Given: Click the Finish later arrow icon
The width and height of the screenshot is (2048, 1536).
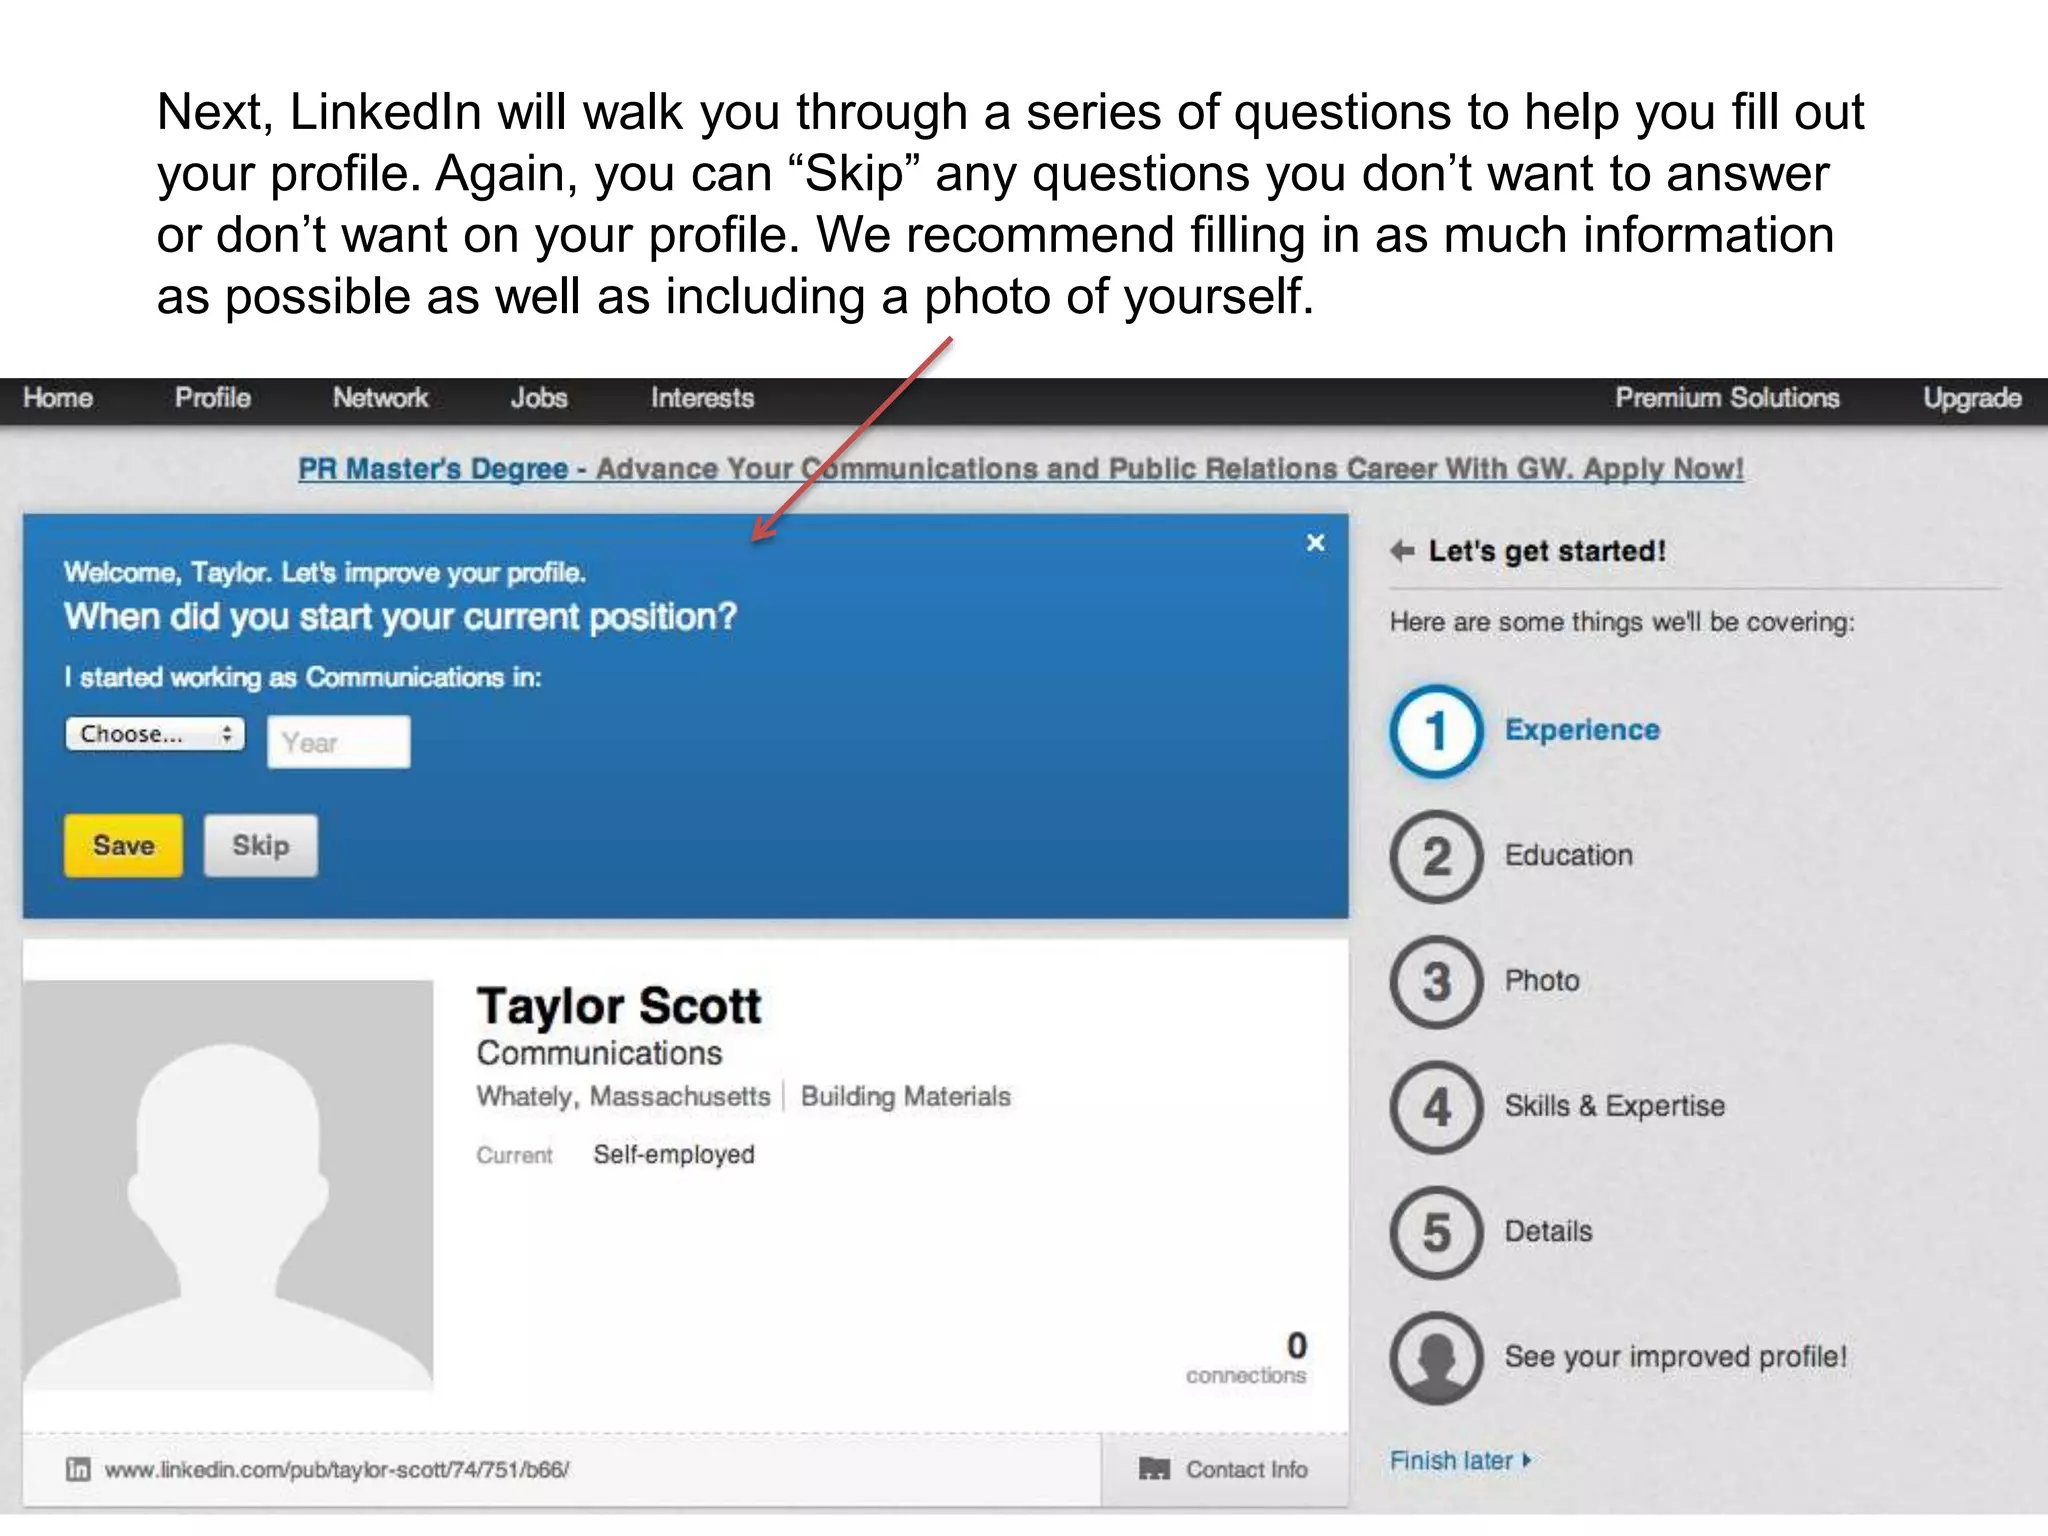Looking at the screenshot, I should (x=1526, y=1461).
